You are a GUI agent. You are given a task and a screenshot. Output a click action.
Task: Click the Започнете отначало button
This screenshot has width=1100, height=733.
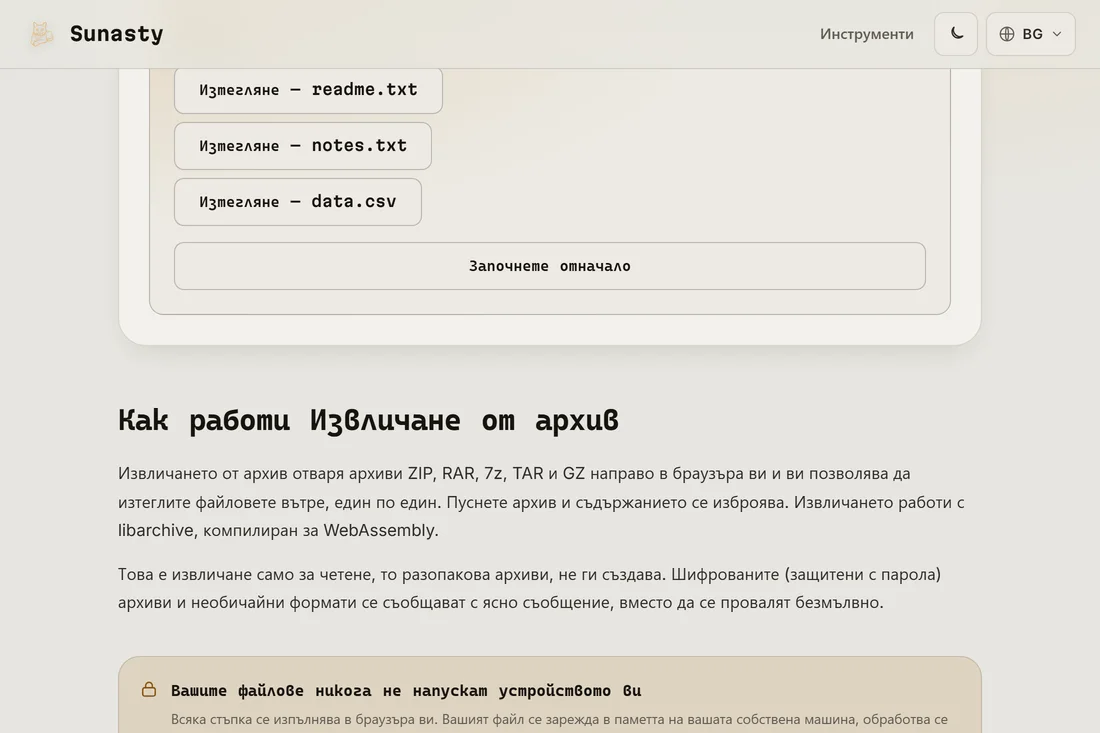[549, 266]
